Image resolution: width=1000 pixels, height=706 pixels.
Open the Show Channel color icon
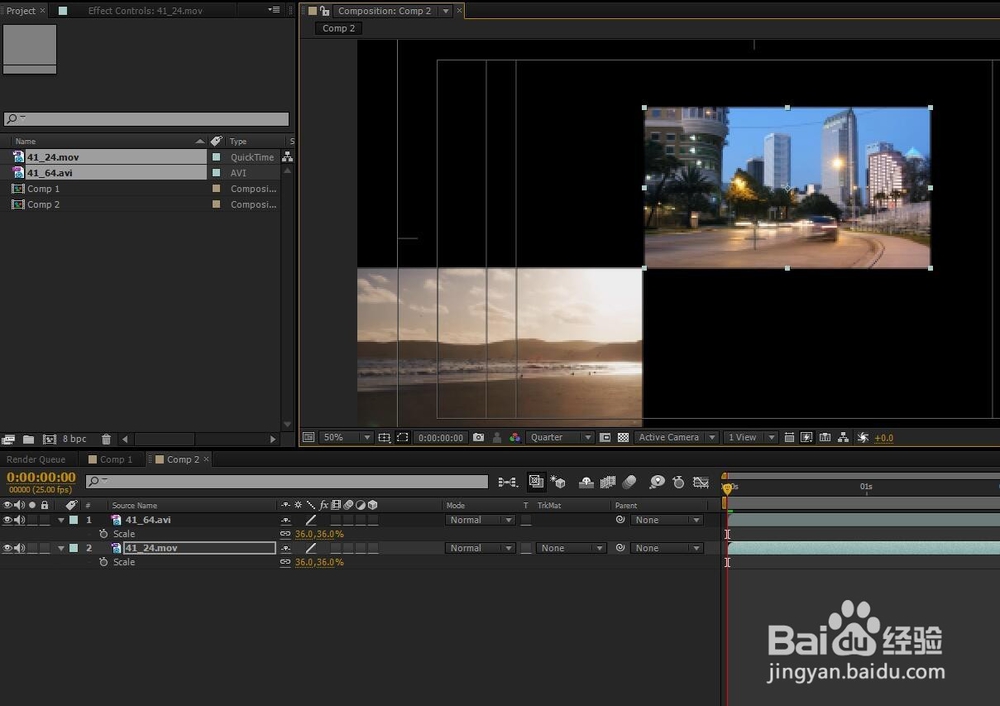(515, 438)
